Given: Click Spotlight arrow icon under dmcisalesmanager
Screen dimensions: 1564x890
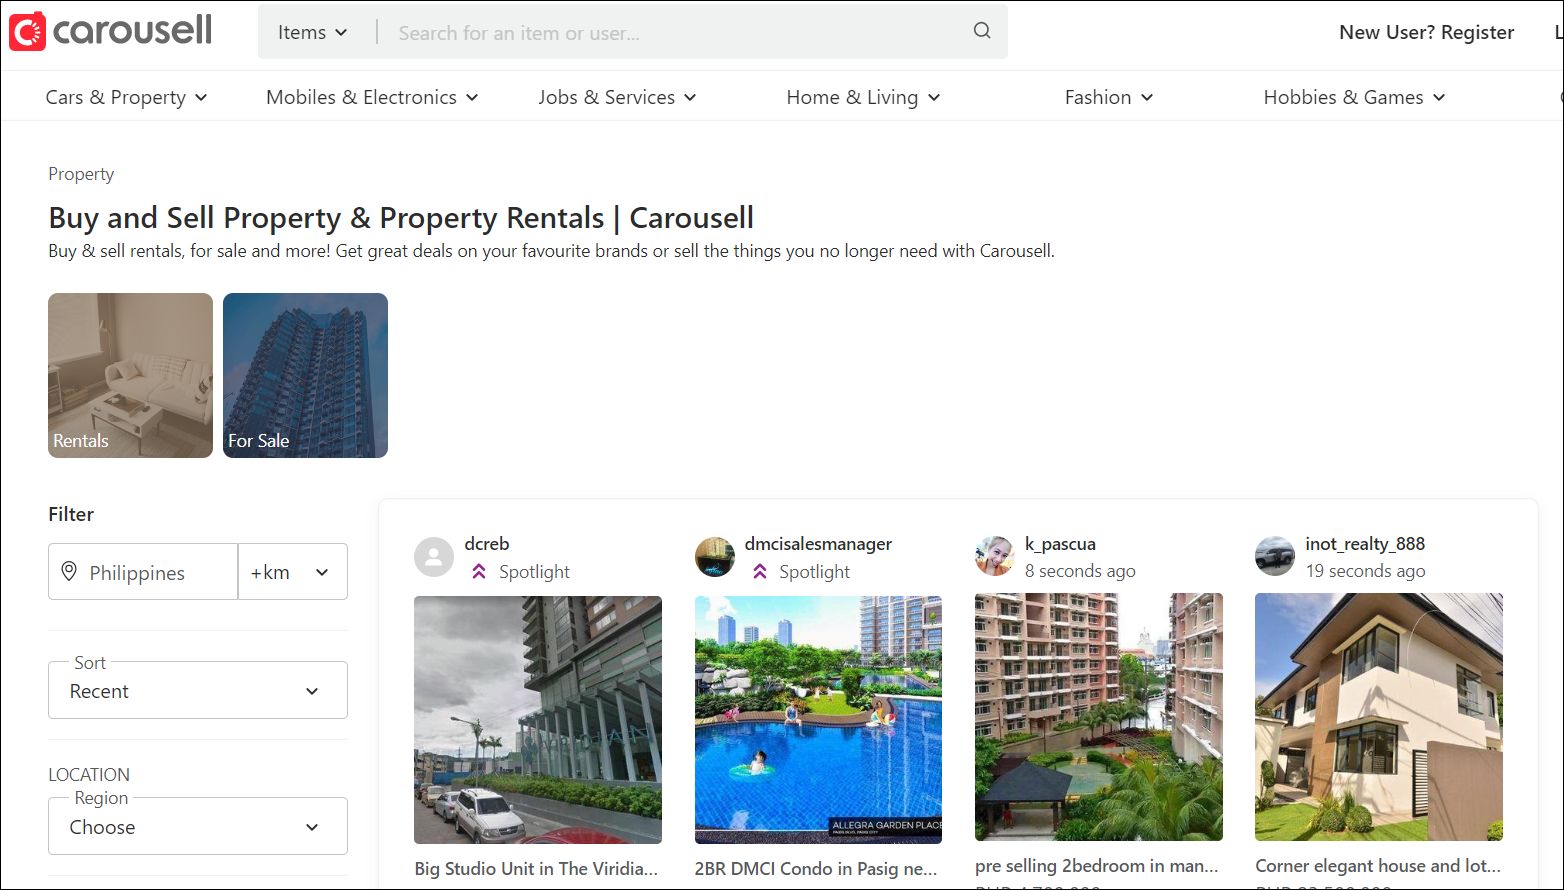Looking at the screenshot, I should click(x=760, y=572).
